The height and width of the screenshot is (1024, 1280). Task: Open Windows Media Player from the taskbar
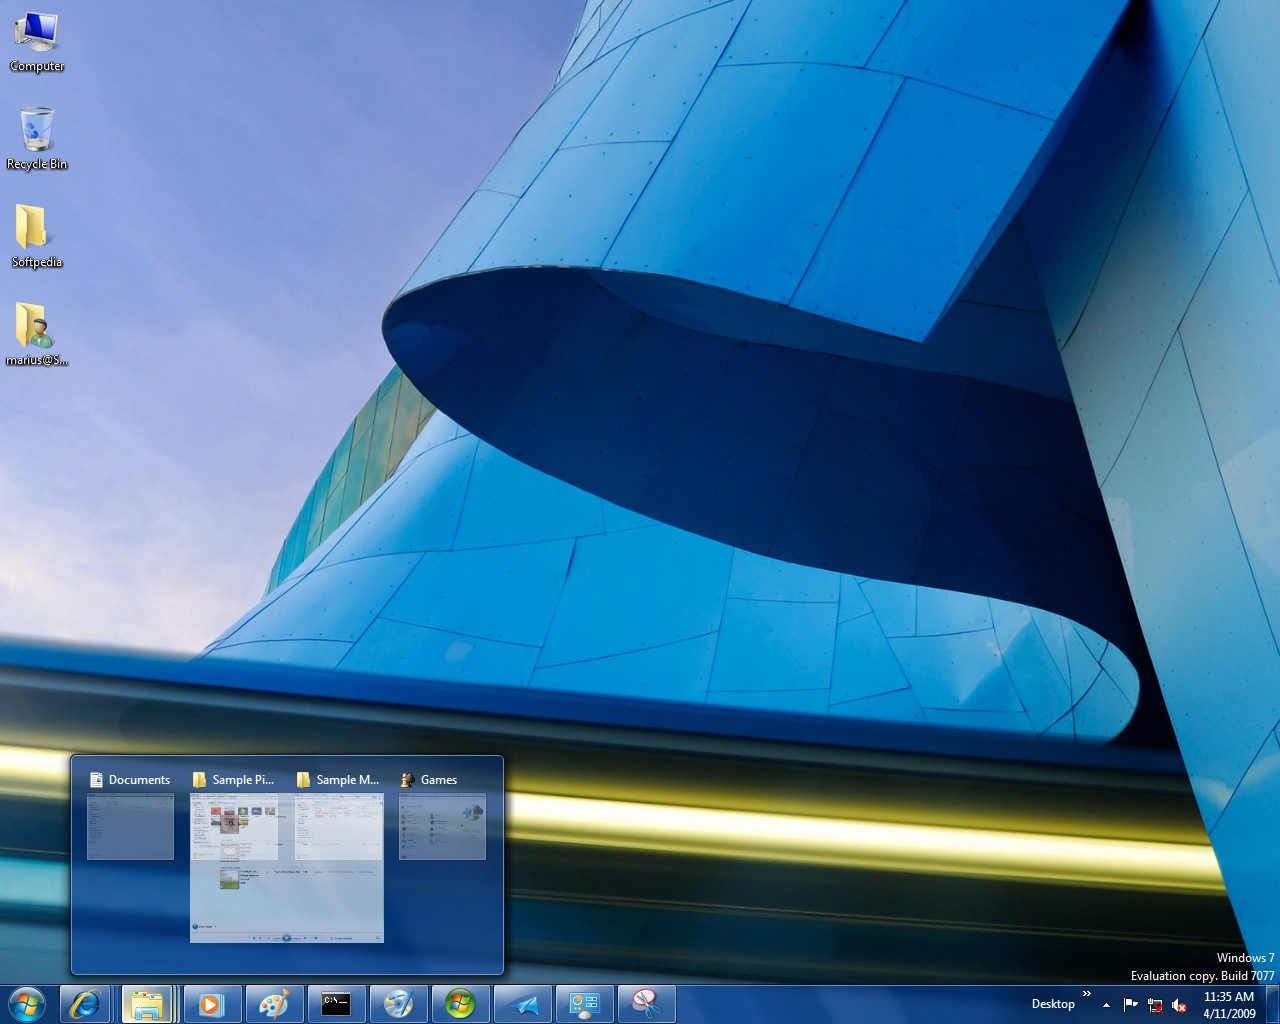[x=211, y=1004]
